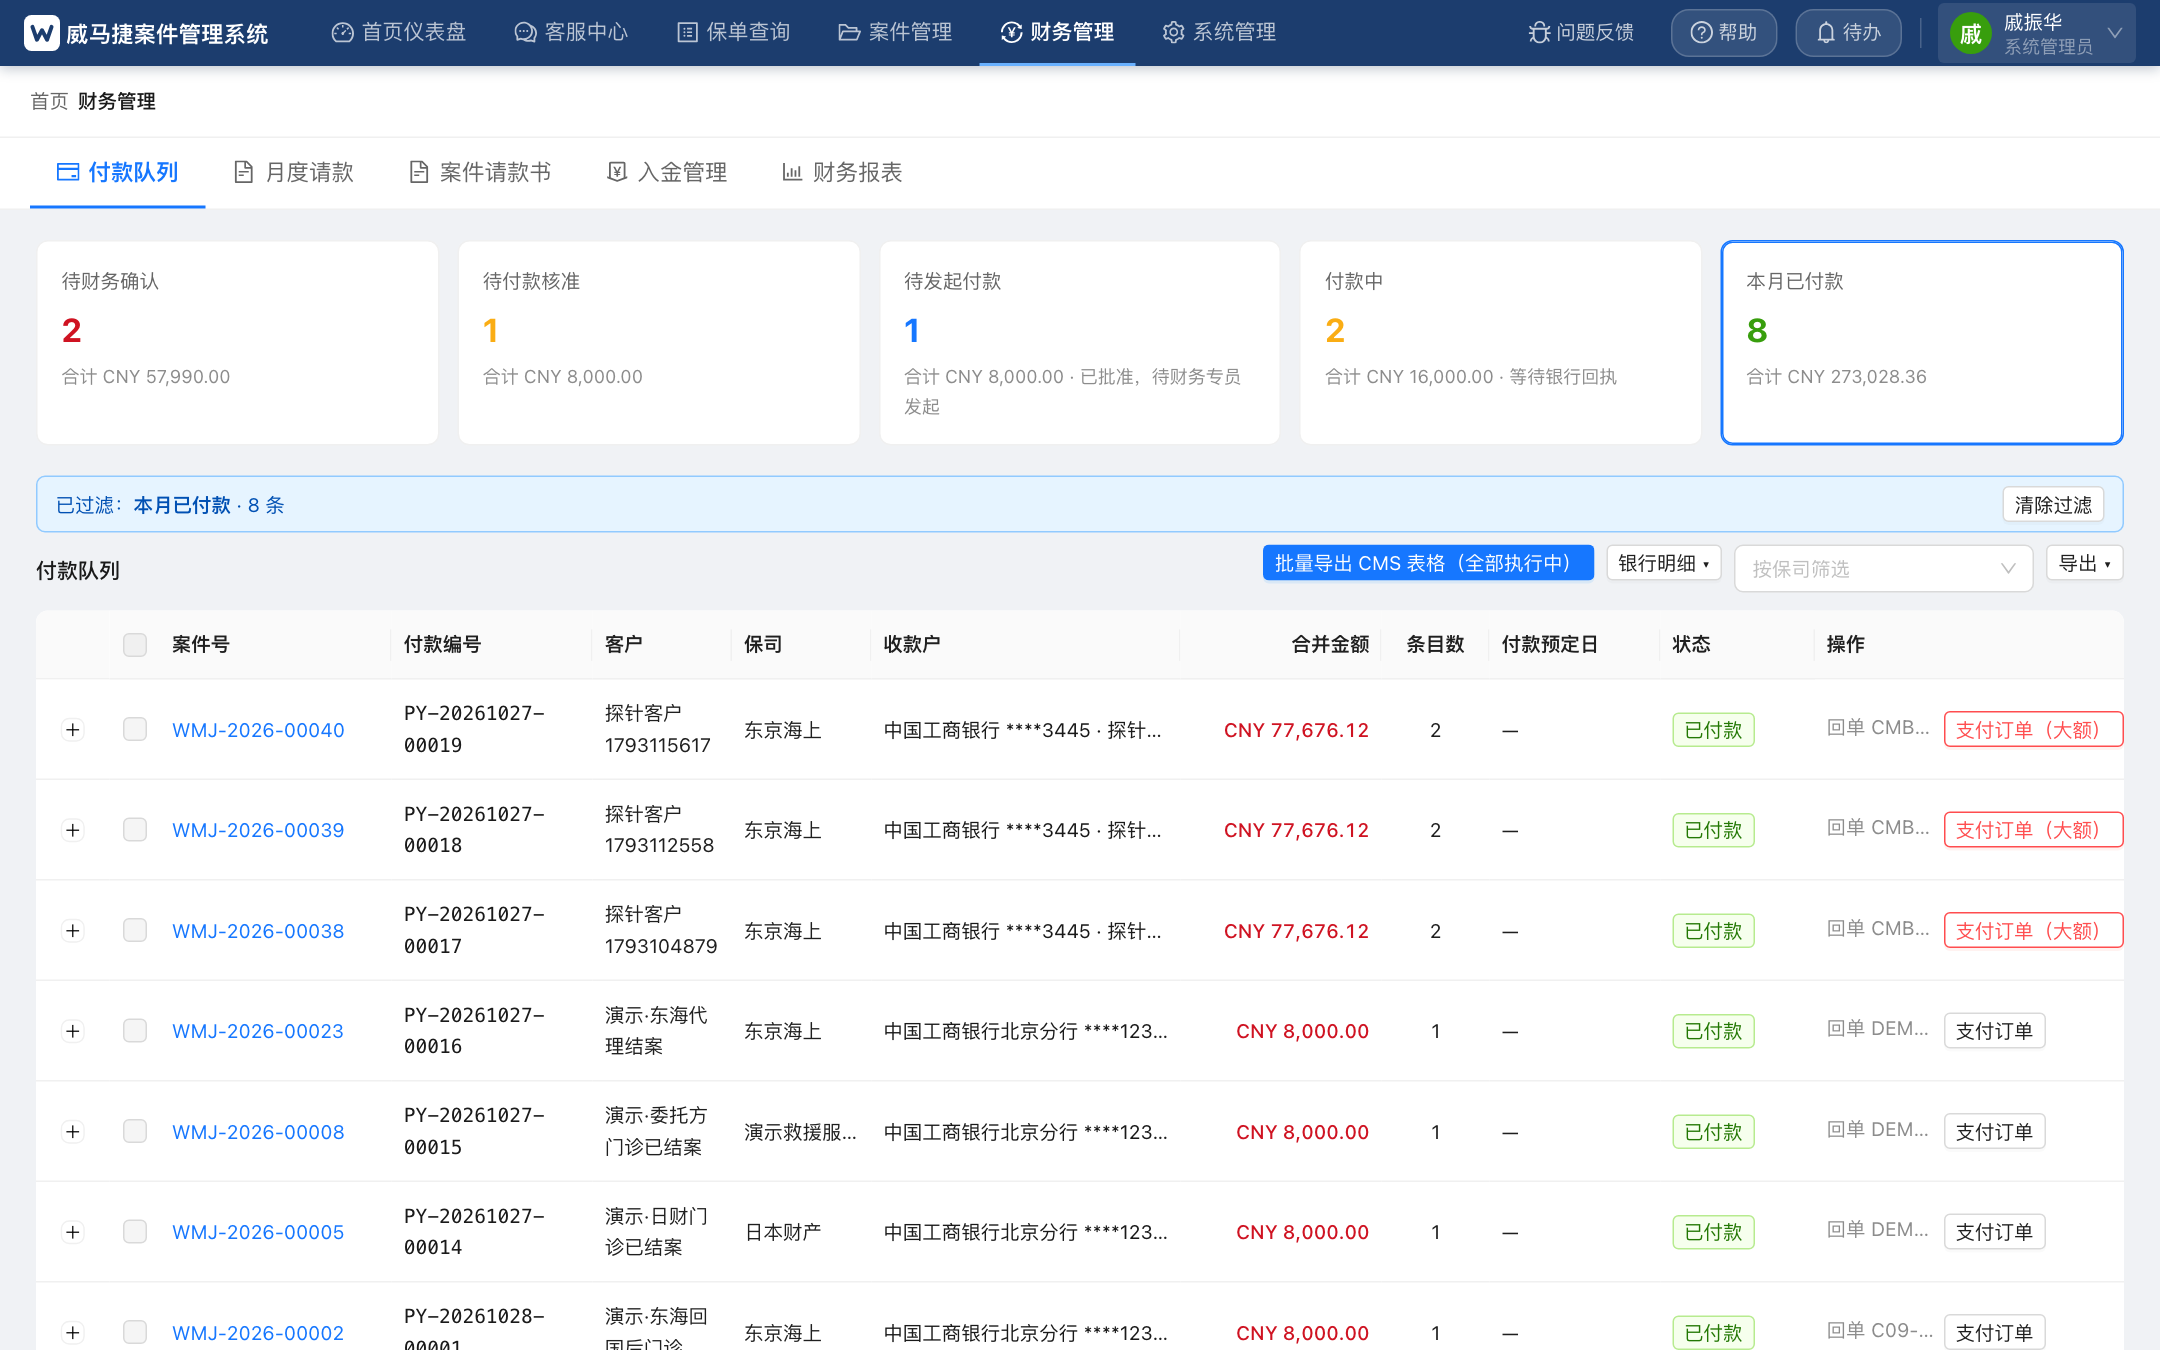Click the 威马捷 W logo icon
The width and height of the screenshot is (2160, 1350).
41,33
